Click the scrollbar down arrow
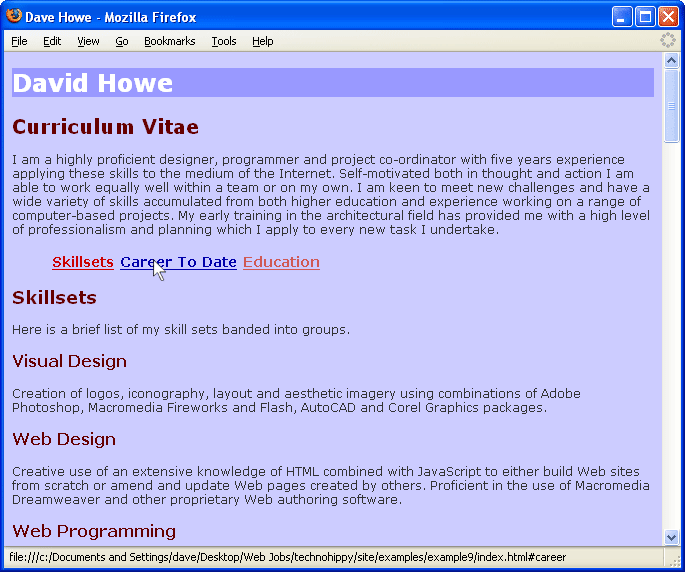The width and height of the screenshot is (685, 572). (671, 537)
